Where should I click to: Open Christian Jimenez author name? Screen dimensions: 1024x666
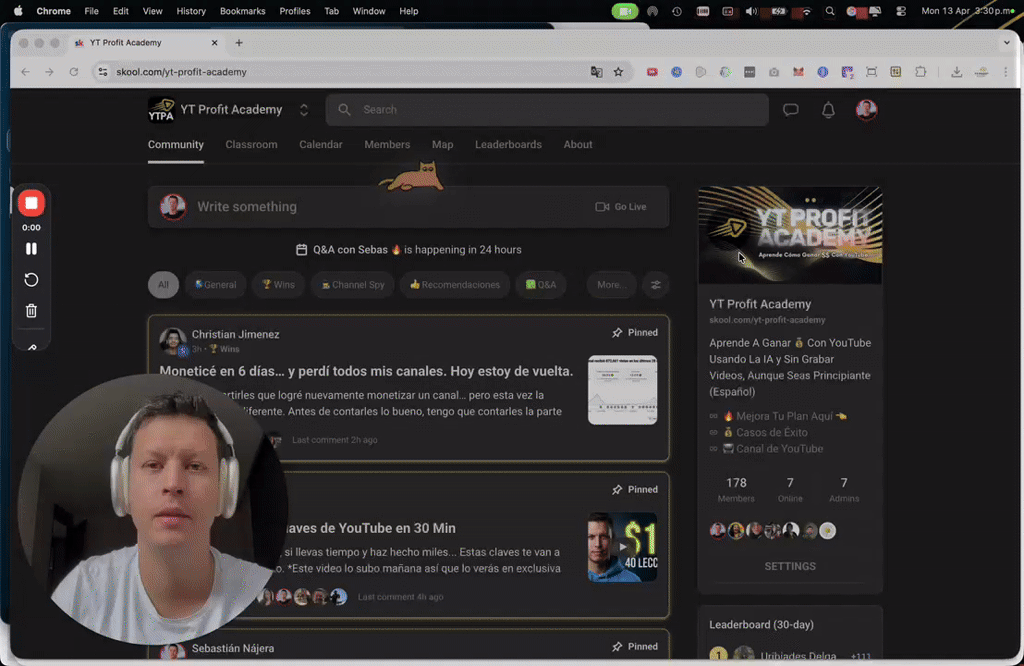(x=236, y=334)
